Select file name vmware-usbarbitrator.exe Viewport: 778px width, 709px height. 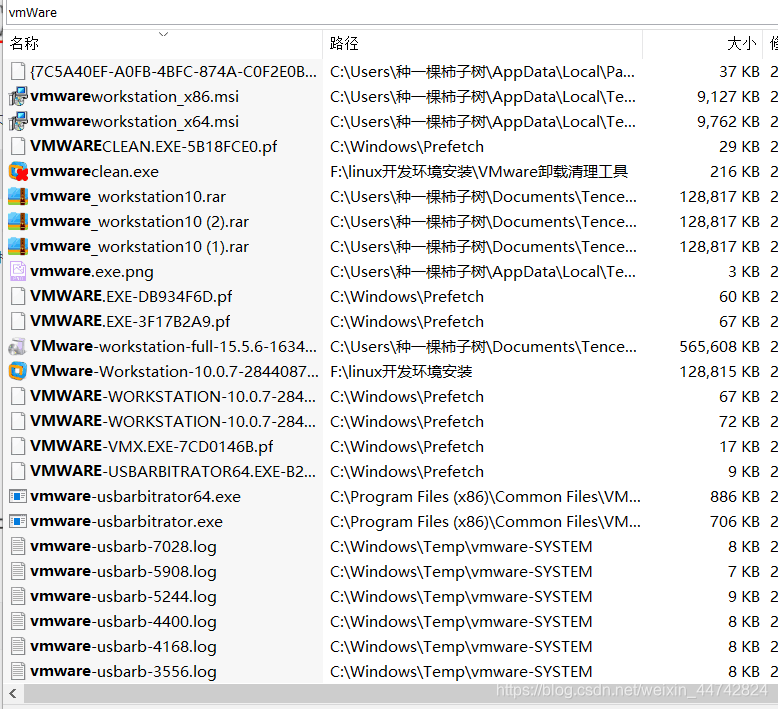pos(127,521)
